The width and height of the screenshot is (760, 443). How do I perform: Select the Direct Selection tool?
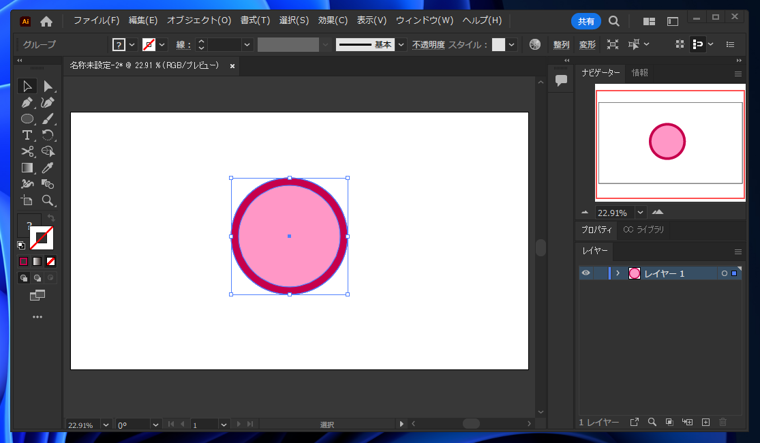pos(47,87)
